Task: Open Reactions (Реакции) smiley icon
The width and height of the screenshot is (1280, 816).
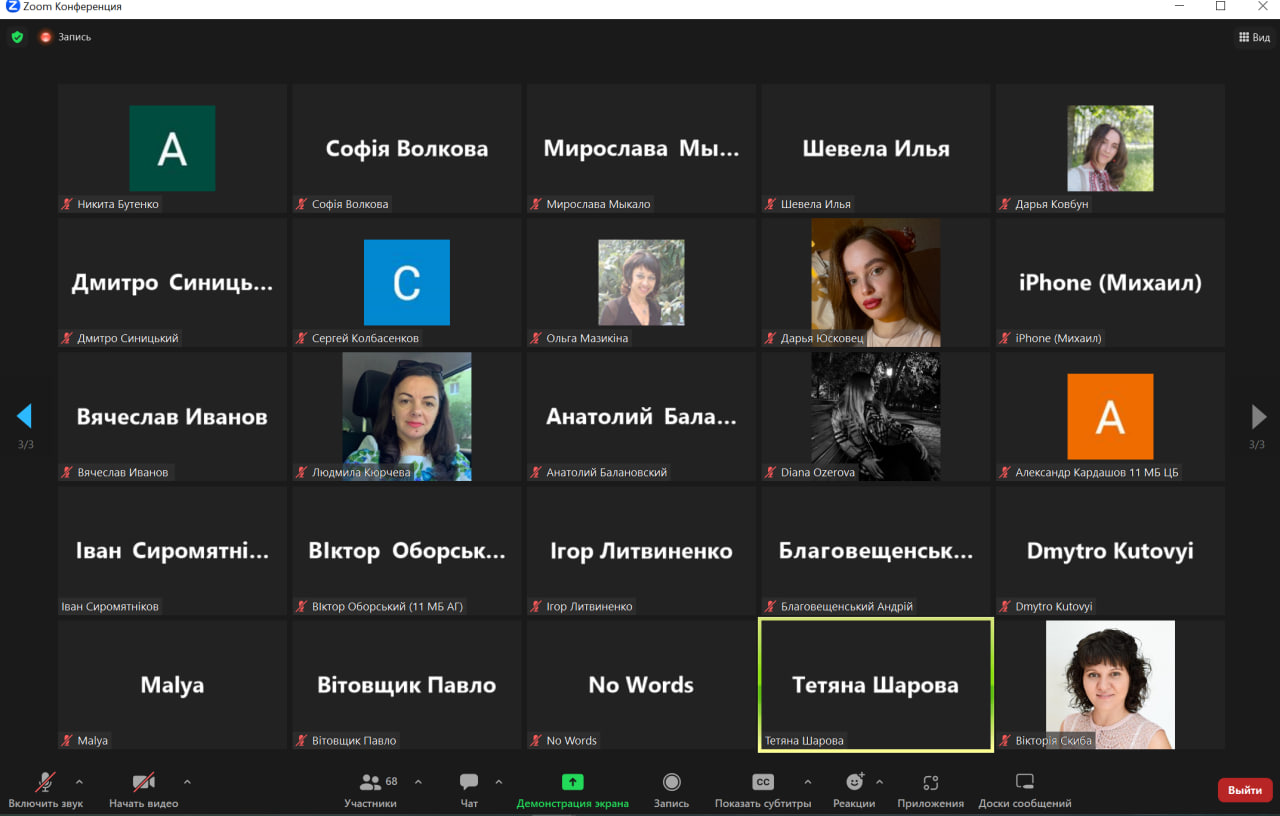Action: pos(854,782)
